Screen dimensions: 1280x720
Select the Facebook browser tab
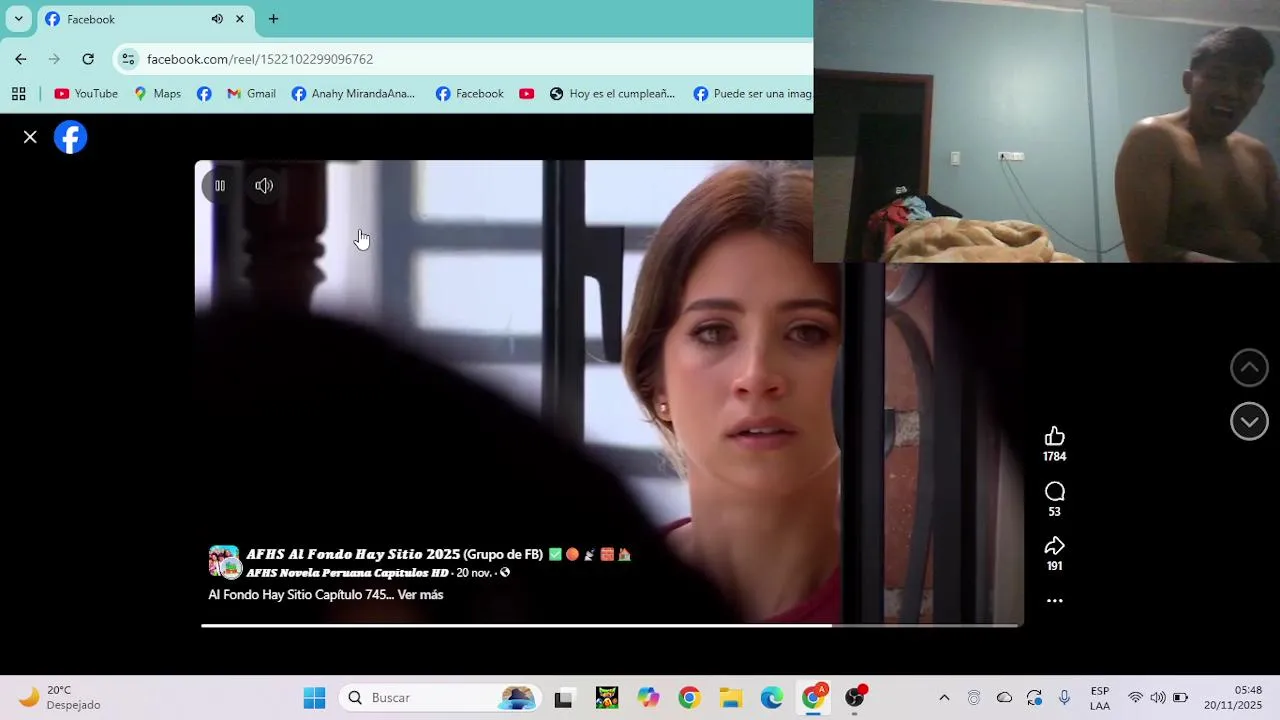coord(144,19)
